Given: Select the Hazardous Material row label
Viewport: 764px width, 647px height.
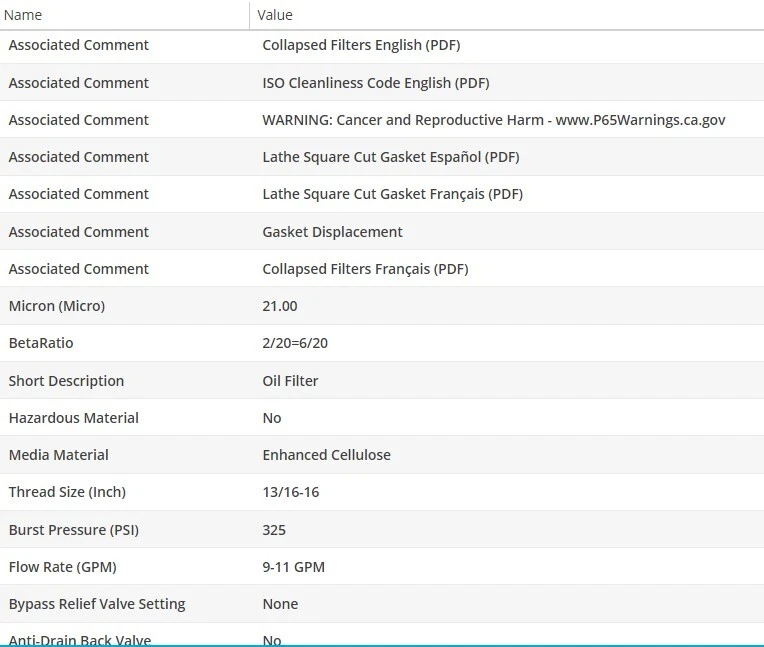Looking at the screenshot, I should 73,418.
